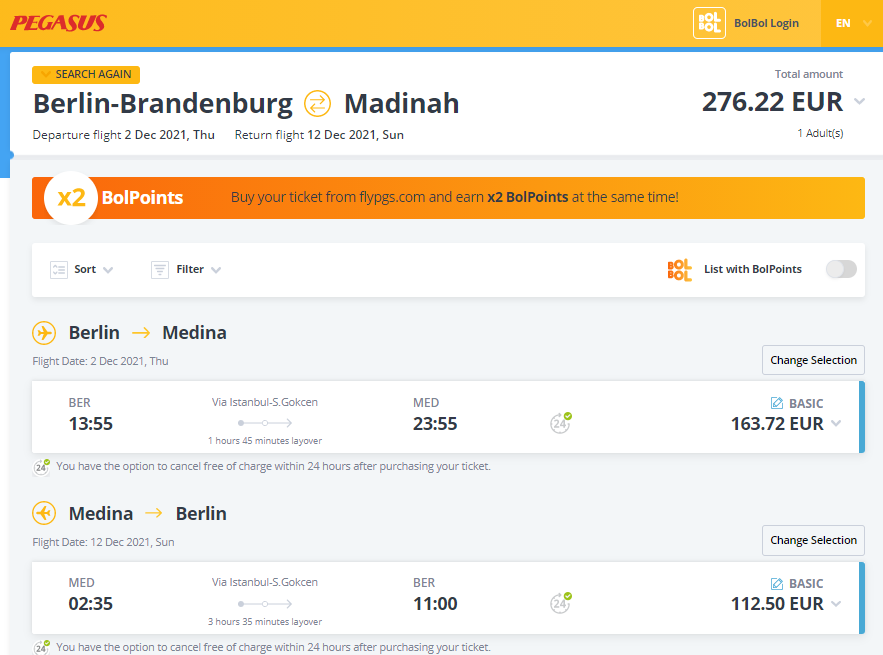The width and height of the screenshot is (883, 655).
Task: Open the BolBol Login link
Action: [766, 23]
